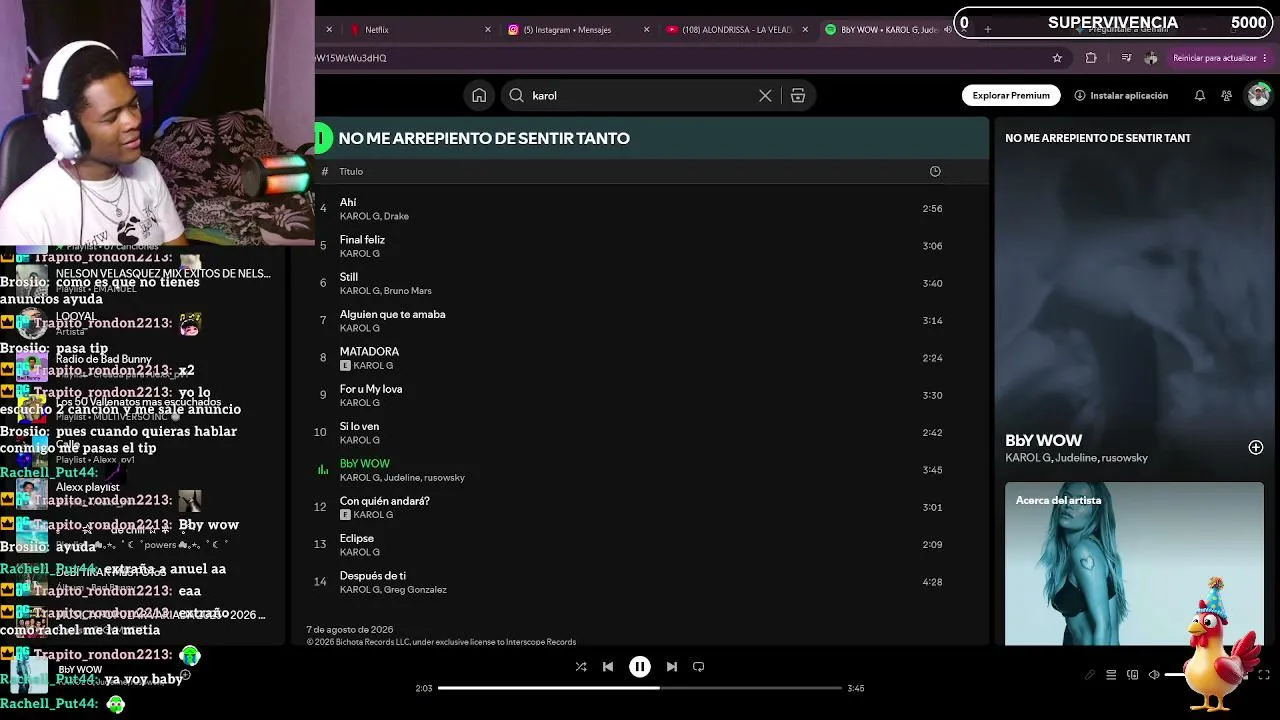The height and width of the screenshot is (720, 1280).
Task: Go to the Spotify home icon
Action: tap(479, 95)
